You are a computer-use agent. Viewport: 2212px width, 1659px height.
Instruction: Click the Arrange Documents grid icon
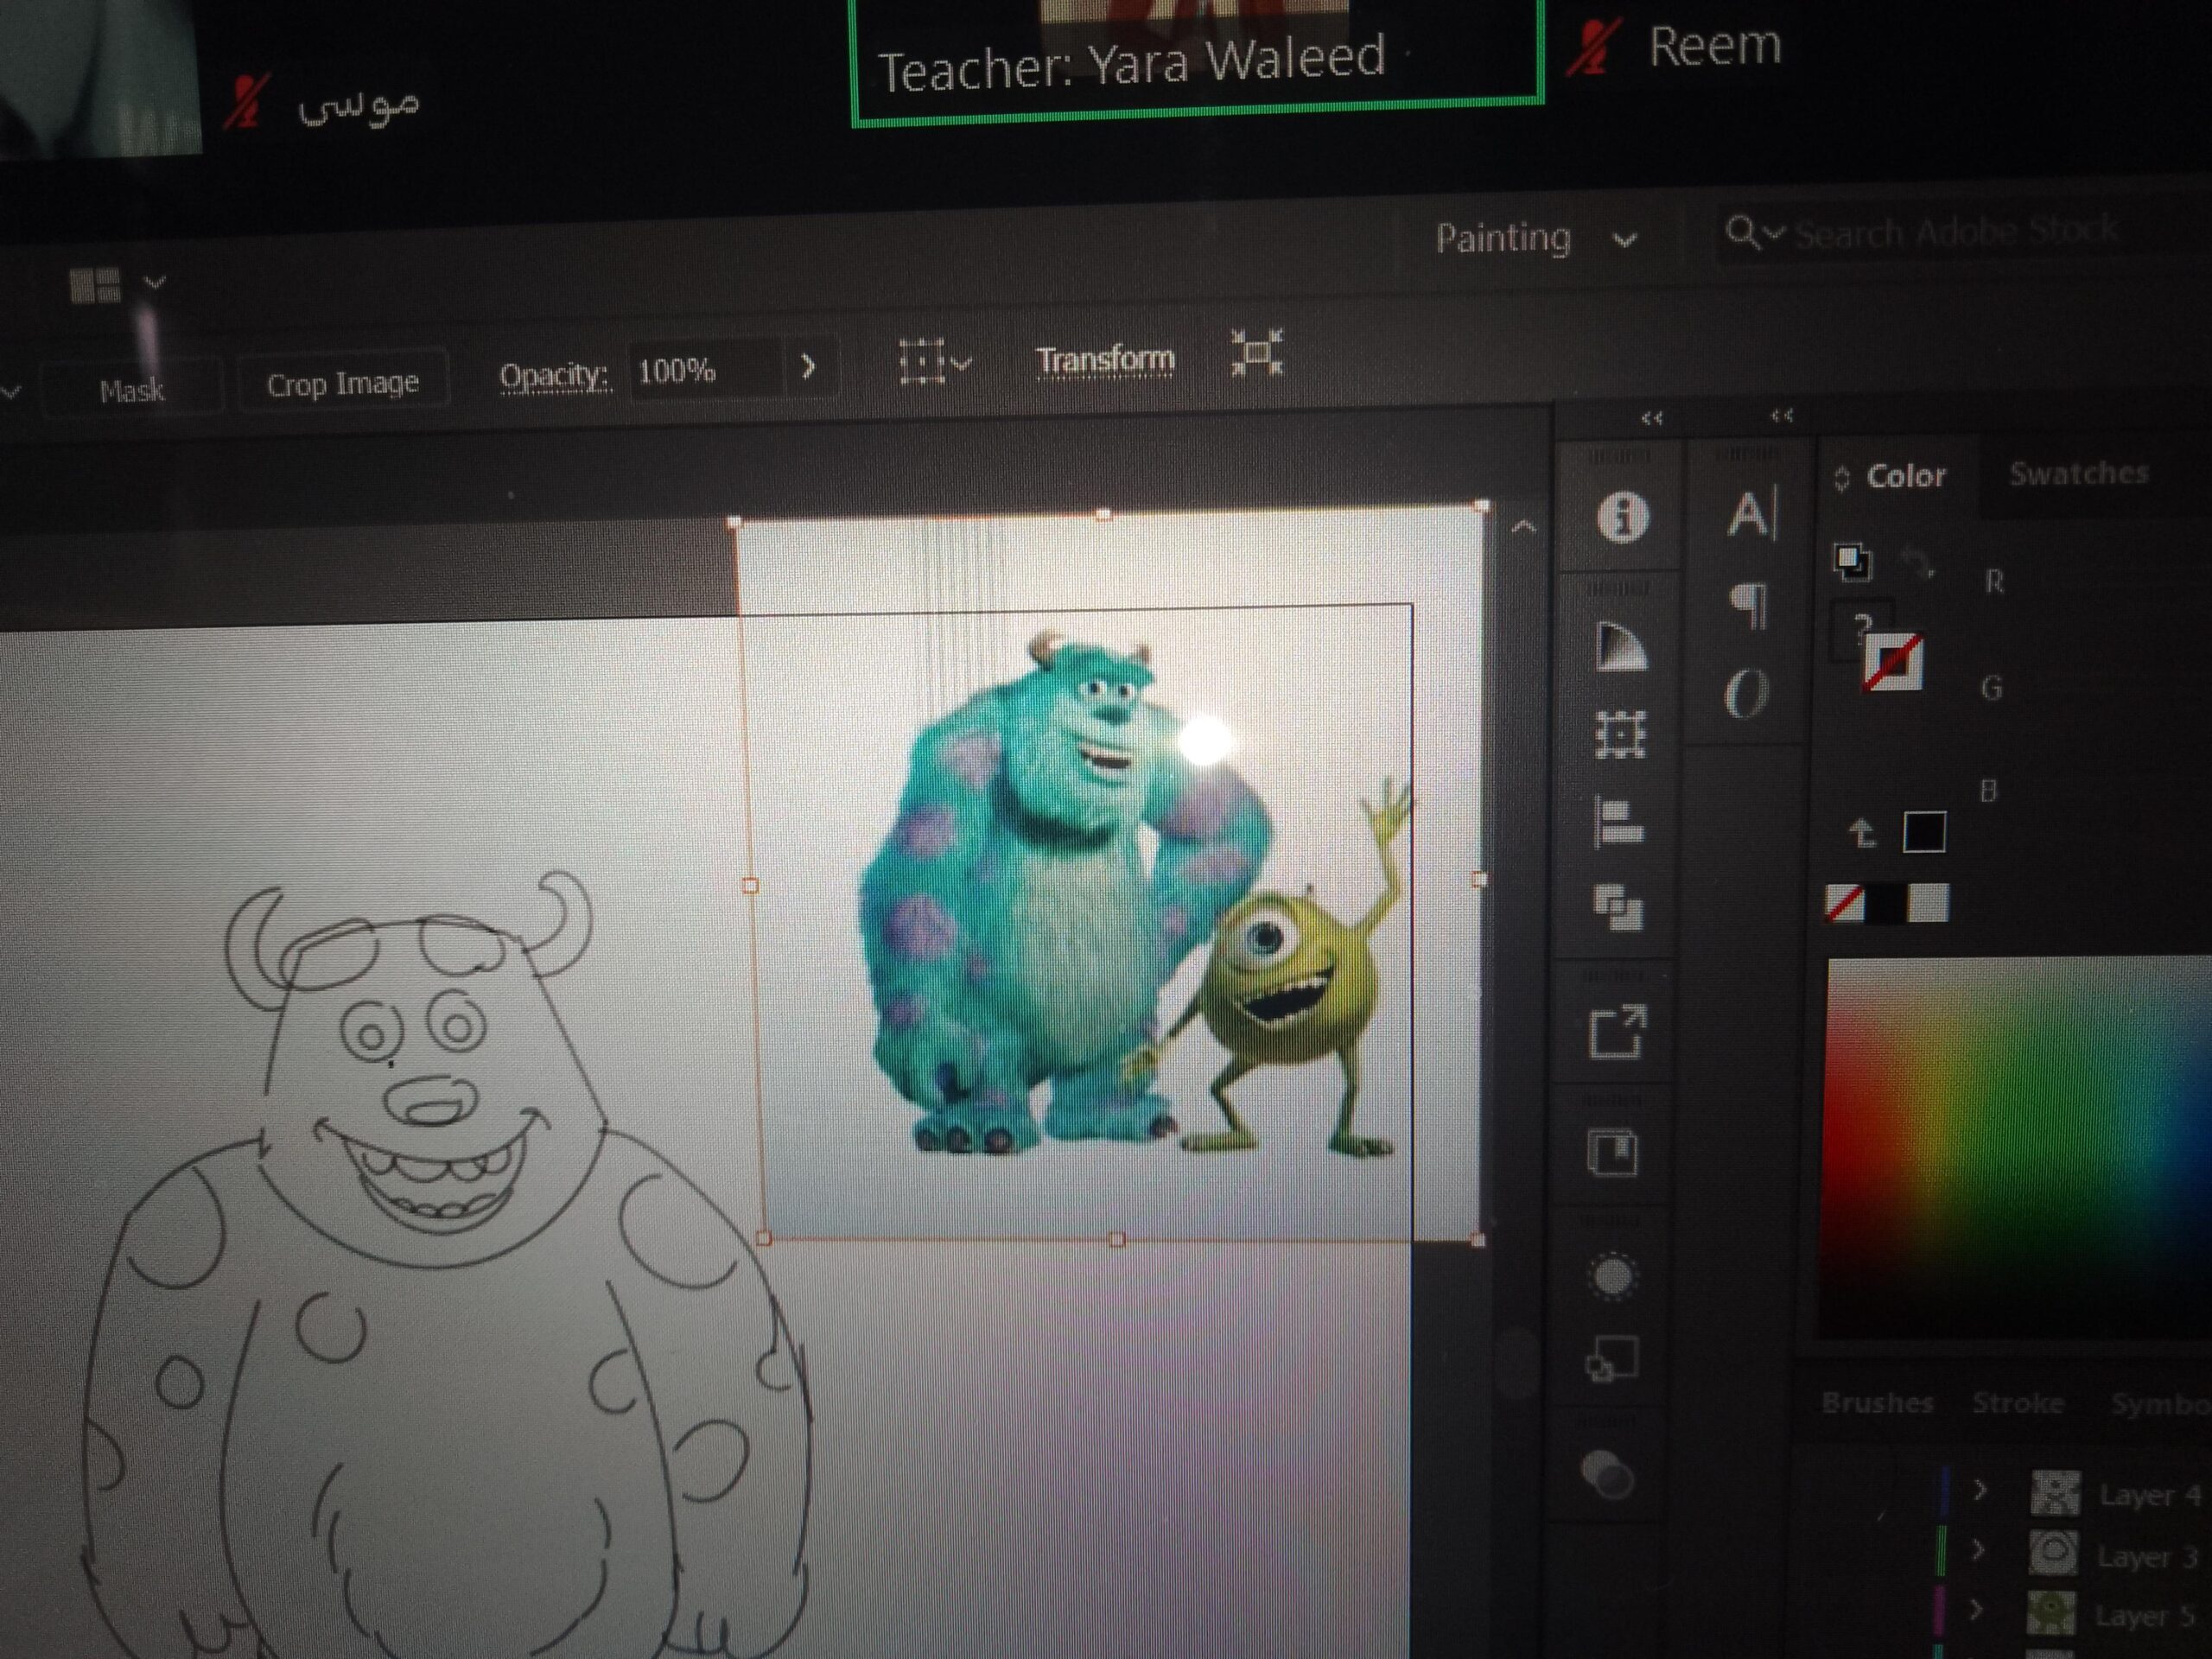[x=95, y=286]
